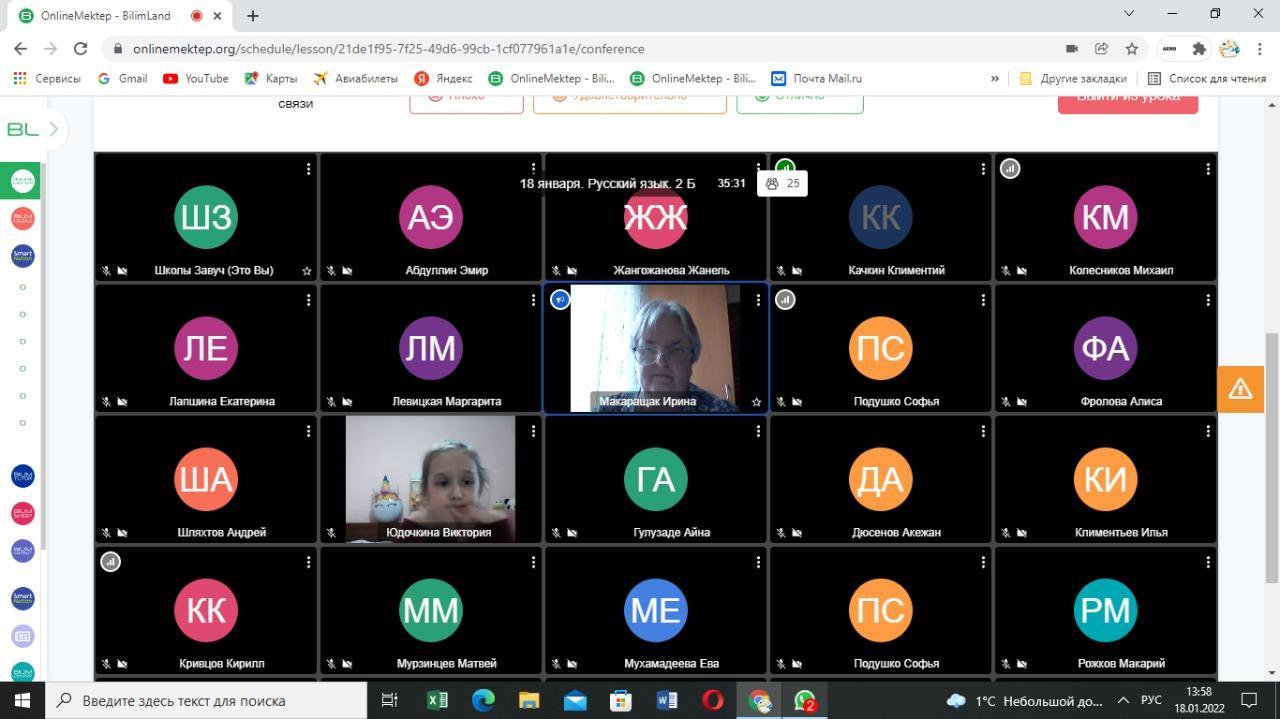1280x719 pixels.
Task: Open three-dot menu on Лапшина Екатерина tile
Action: [308, 300]
